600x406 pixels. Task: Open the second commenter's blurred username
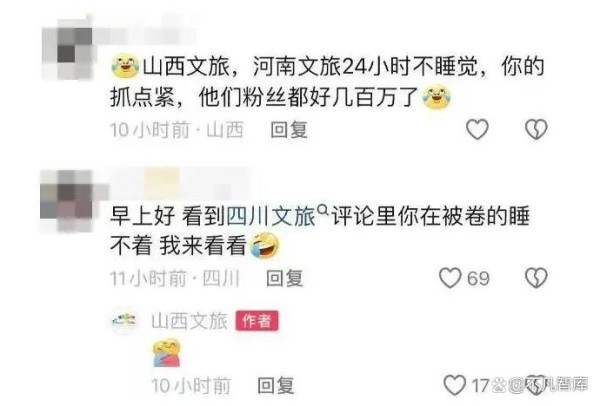(178, 184)
